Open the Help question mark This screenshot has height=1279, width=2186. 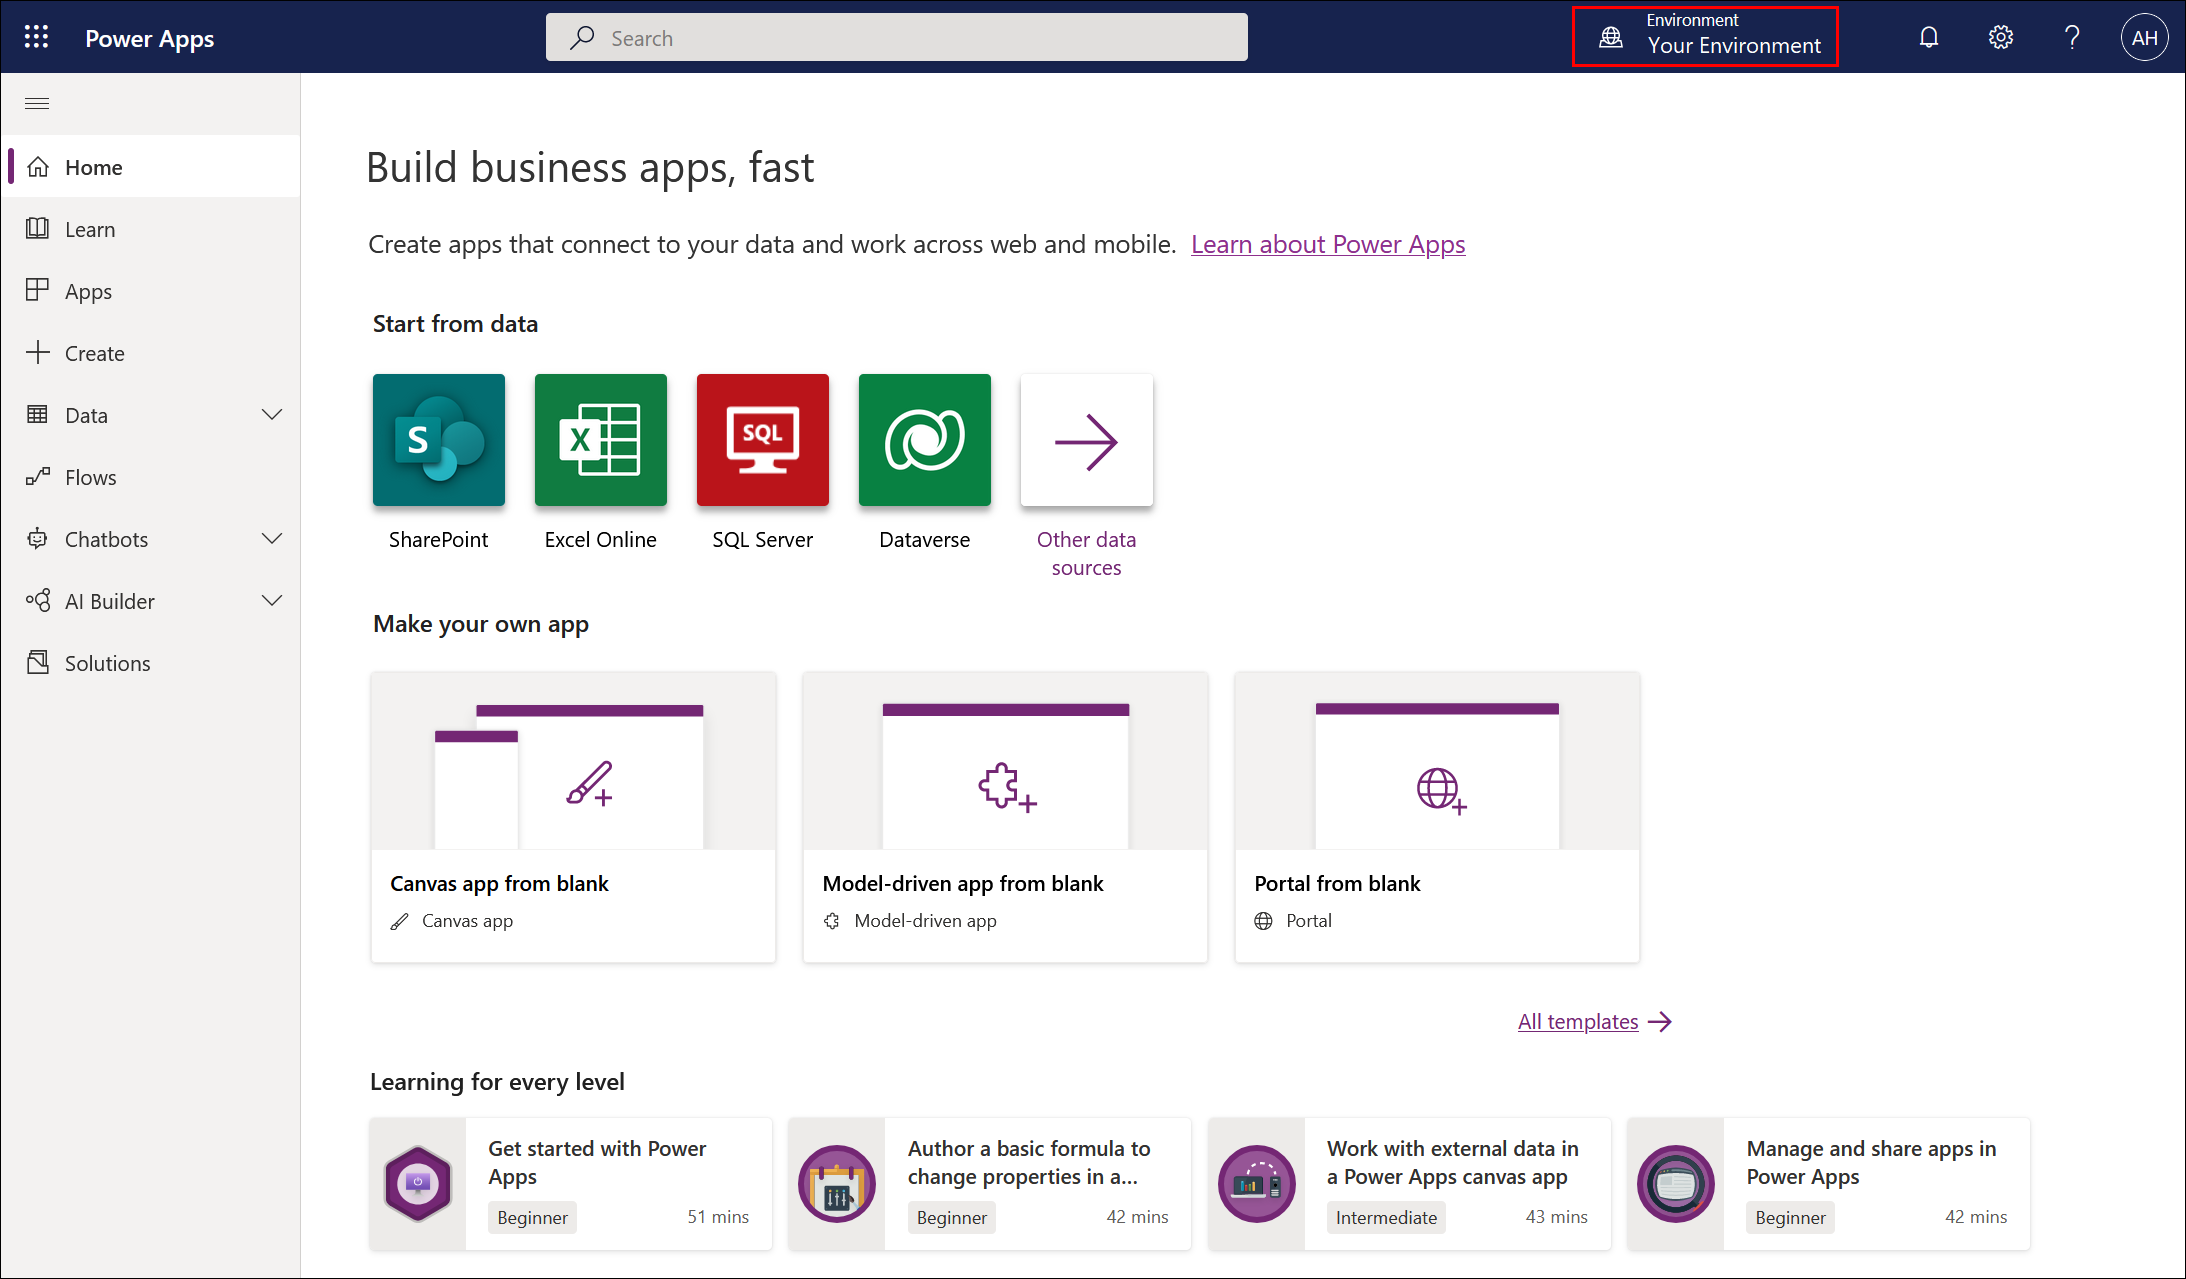click(x=2072, y=38)
